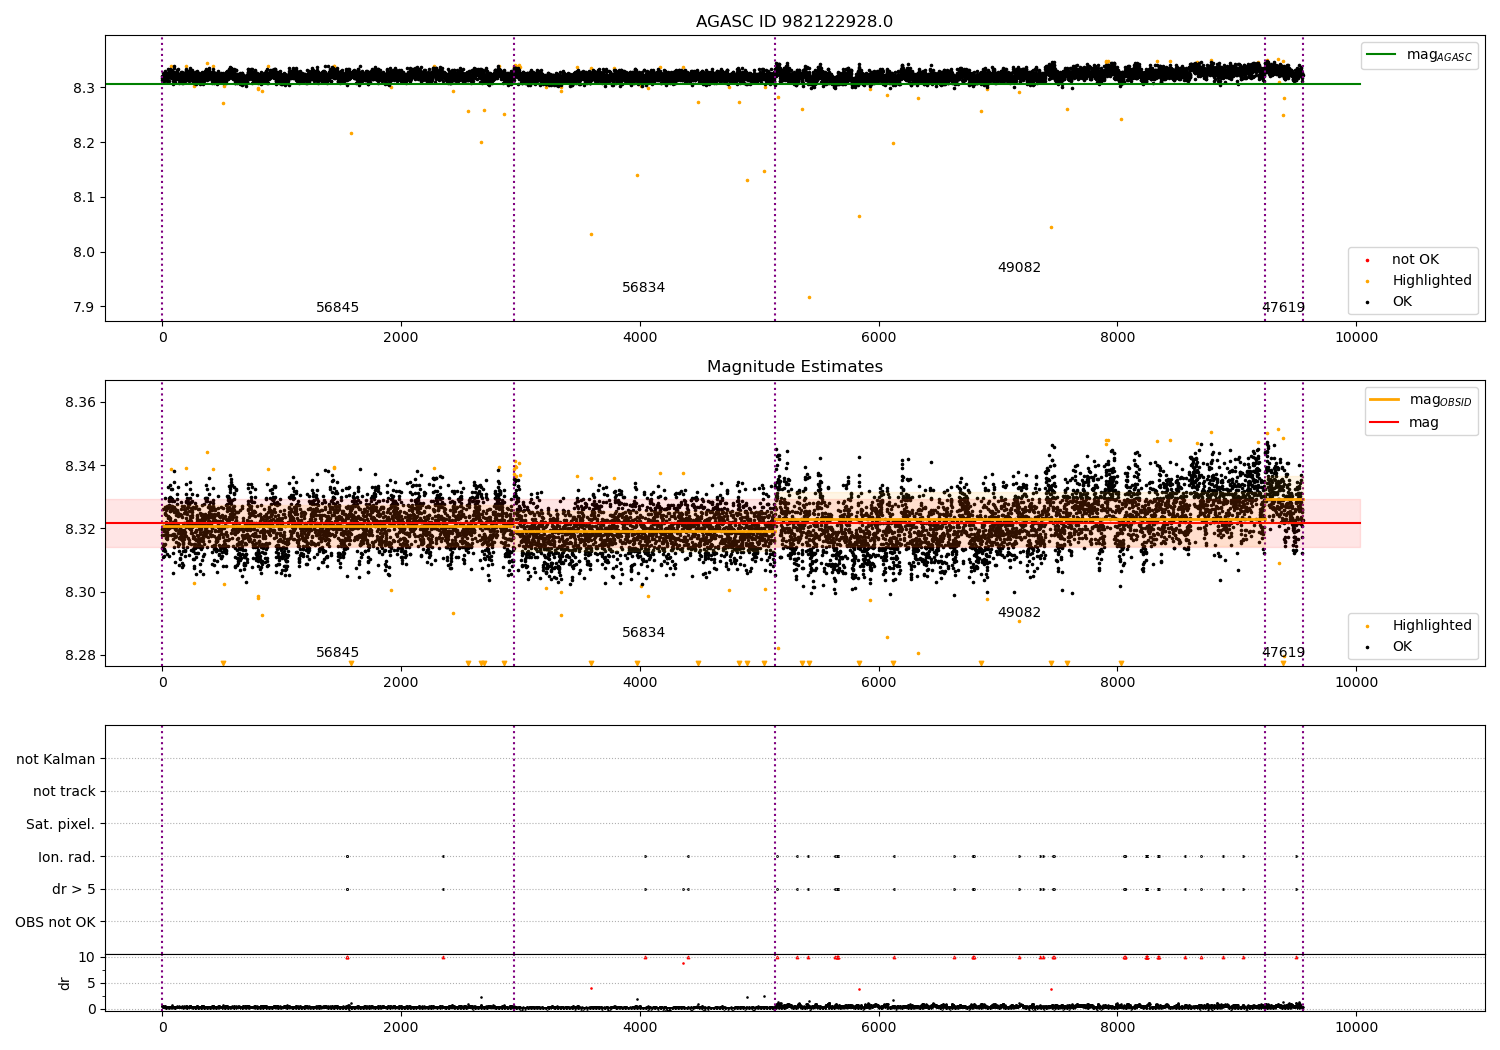Click the 'Sat. pixel.' flag row label

pyautogui.click(x=61, y=825)
